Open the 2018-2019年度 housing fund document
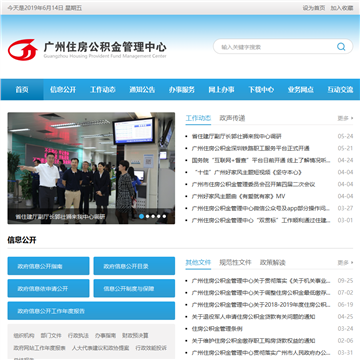This screenshot has width=360, height=360. pos(261,305)
